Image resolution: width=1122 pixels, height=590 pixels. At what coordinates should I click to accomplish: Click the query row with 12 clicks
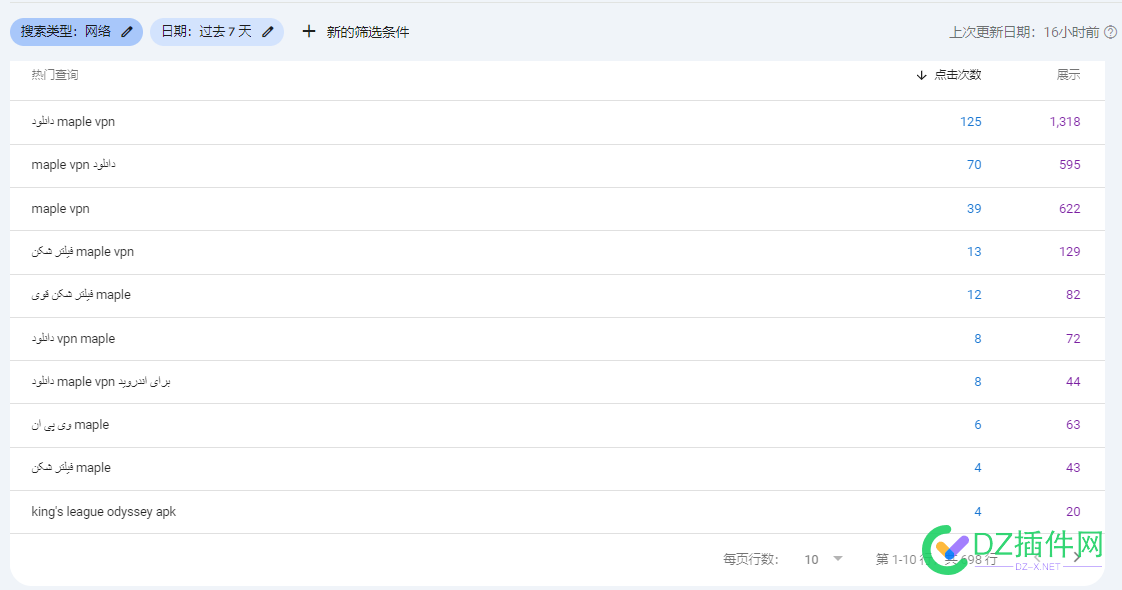click(81, 295)
